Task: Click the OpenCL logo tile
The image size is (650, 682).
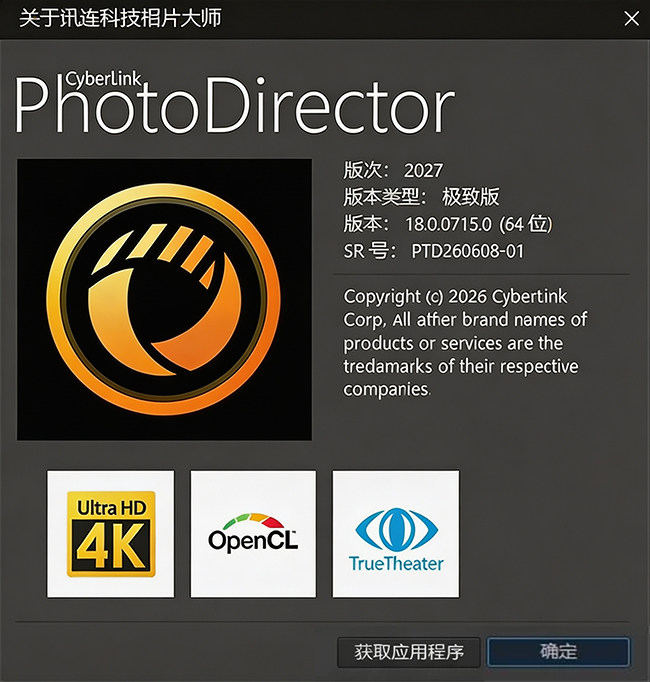Action: 253,534
